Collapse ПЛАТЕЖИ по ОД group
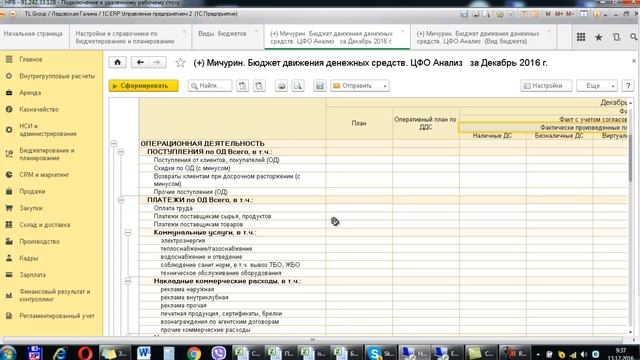This screenshot has width=640, height=360. pos(121,200)
